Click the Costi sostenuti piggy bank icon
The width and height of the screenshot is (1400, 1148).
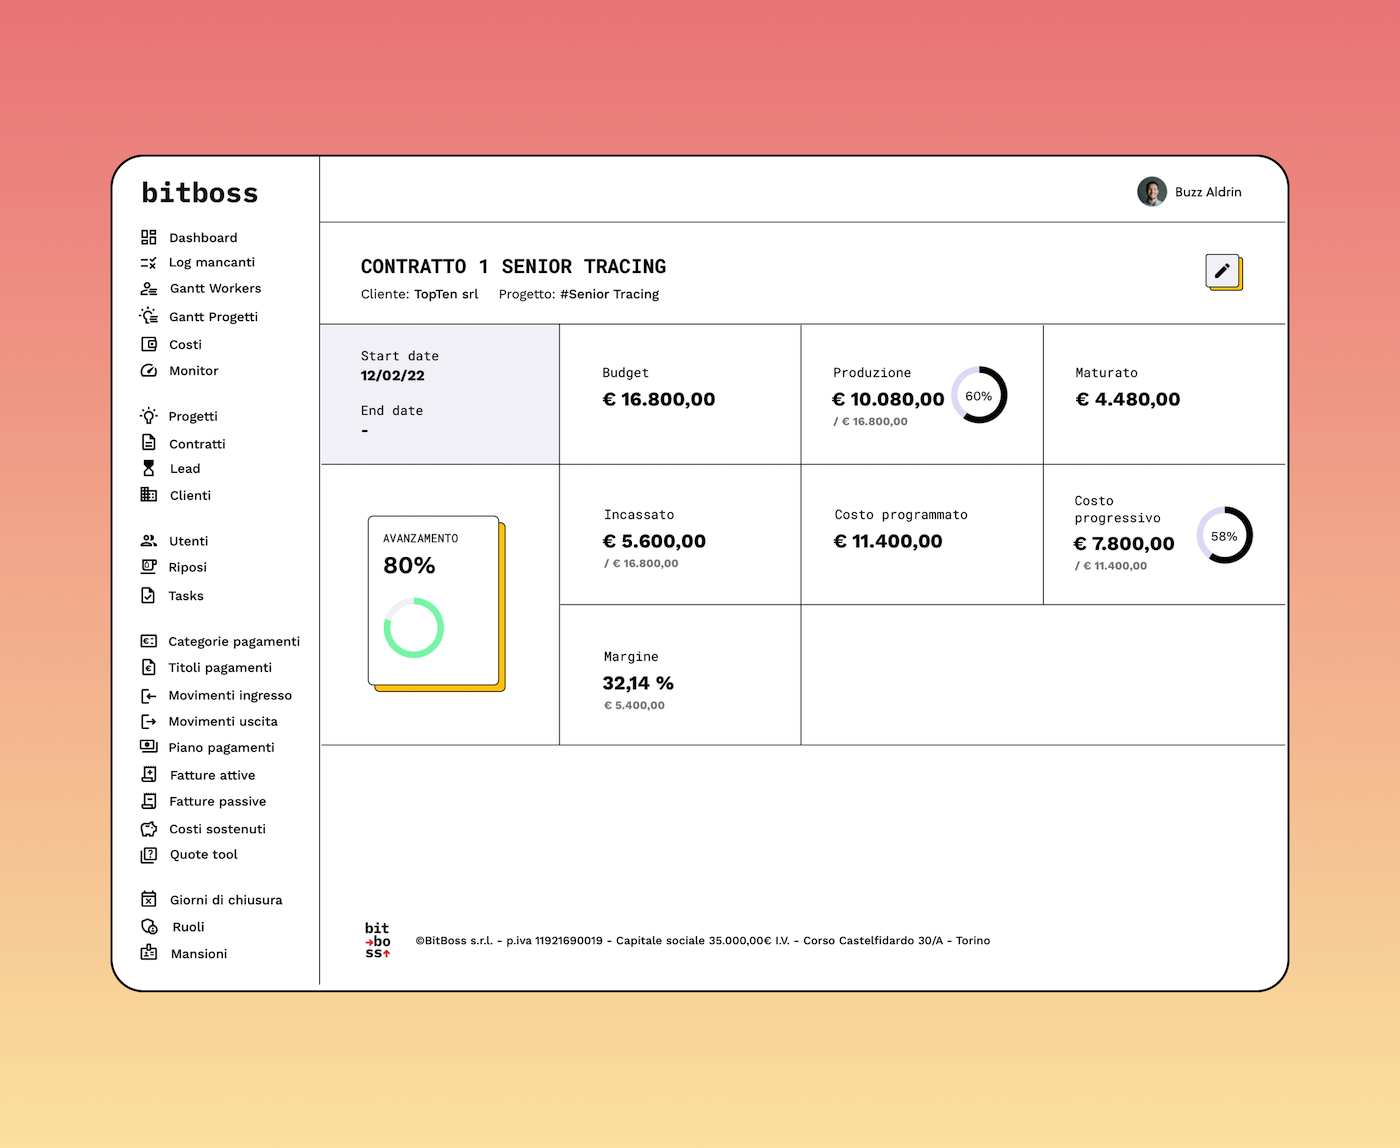coord(149,829)
